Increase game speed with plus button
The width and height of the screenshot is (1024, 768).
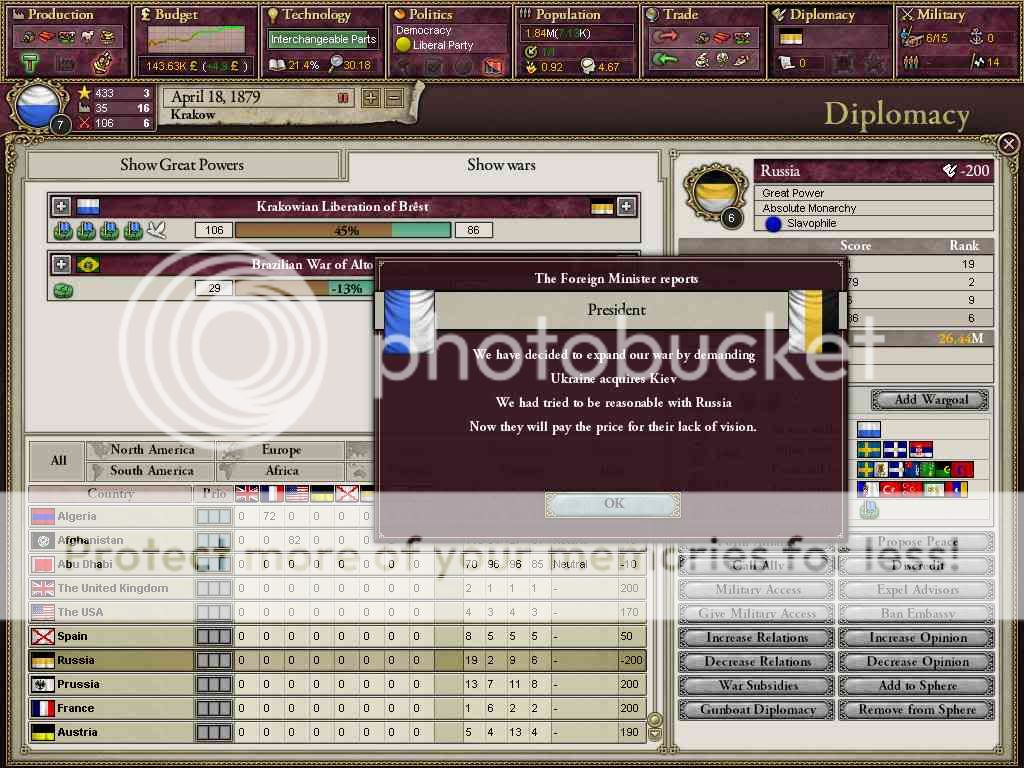371,98
